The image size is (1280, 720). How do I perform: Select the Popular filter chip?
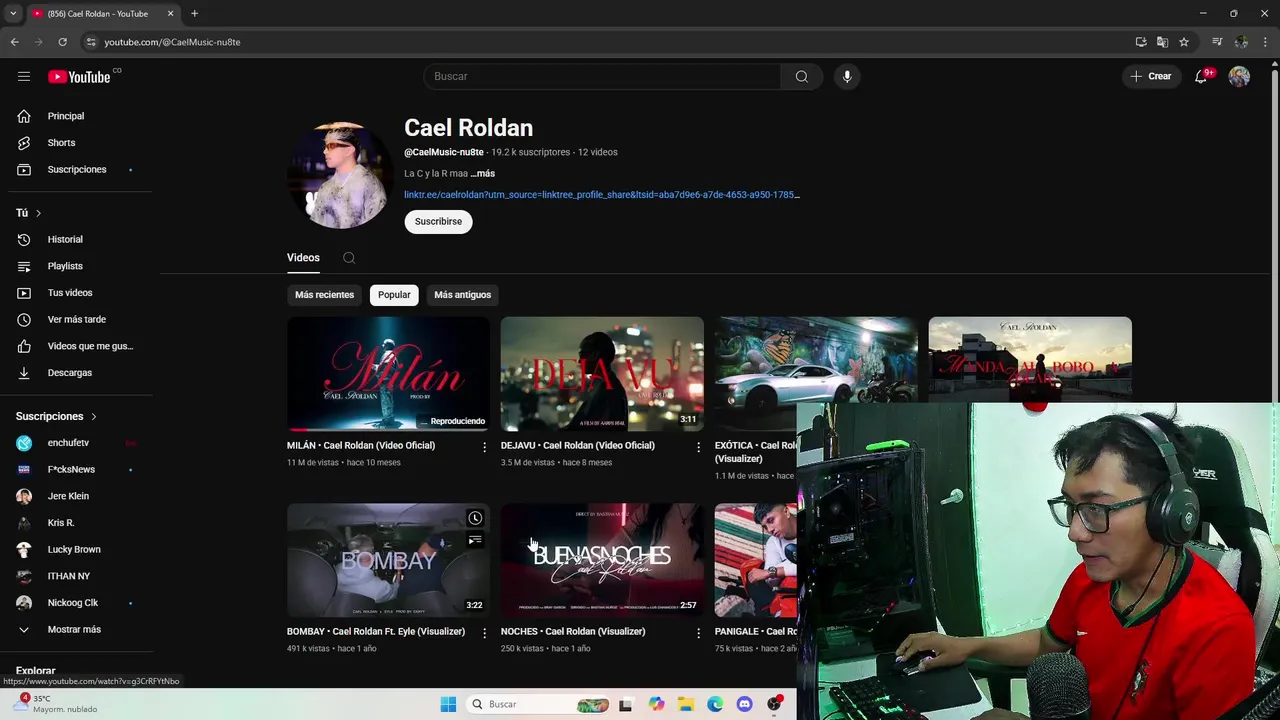point(394,295)
